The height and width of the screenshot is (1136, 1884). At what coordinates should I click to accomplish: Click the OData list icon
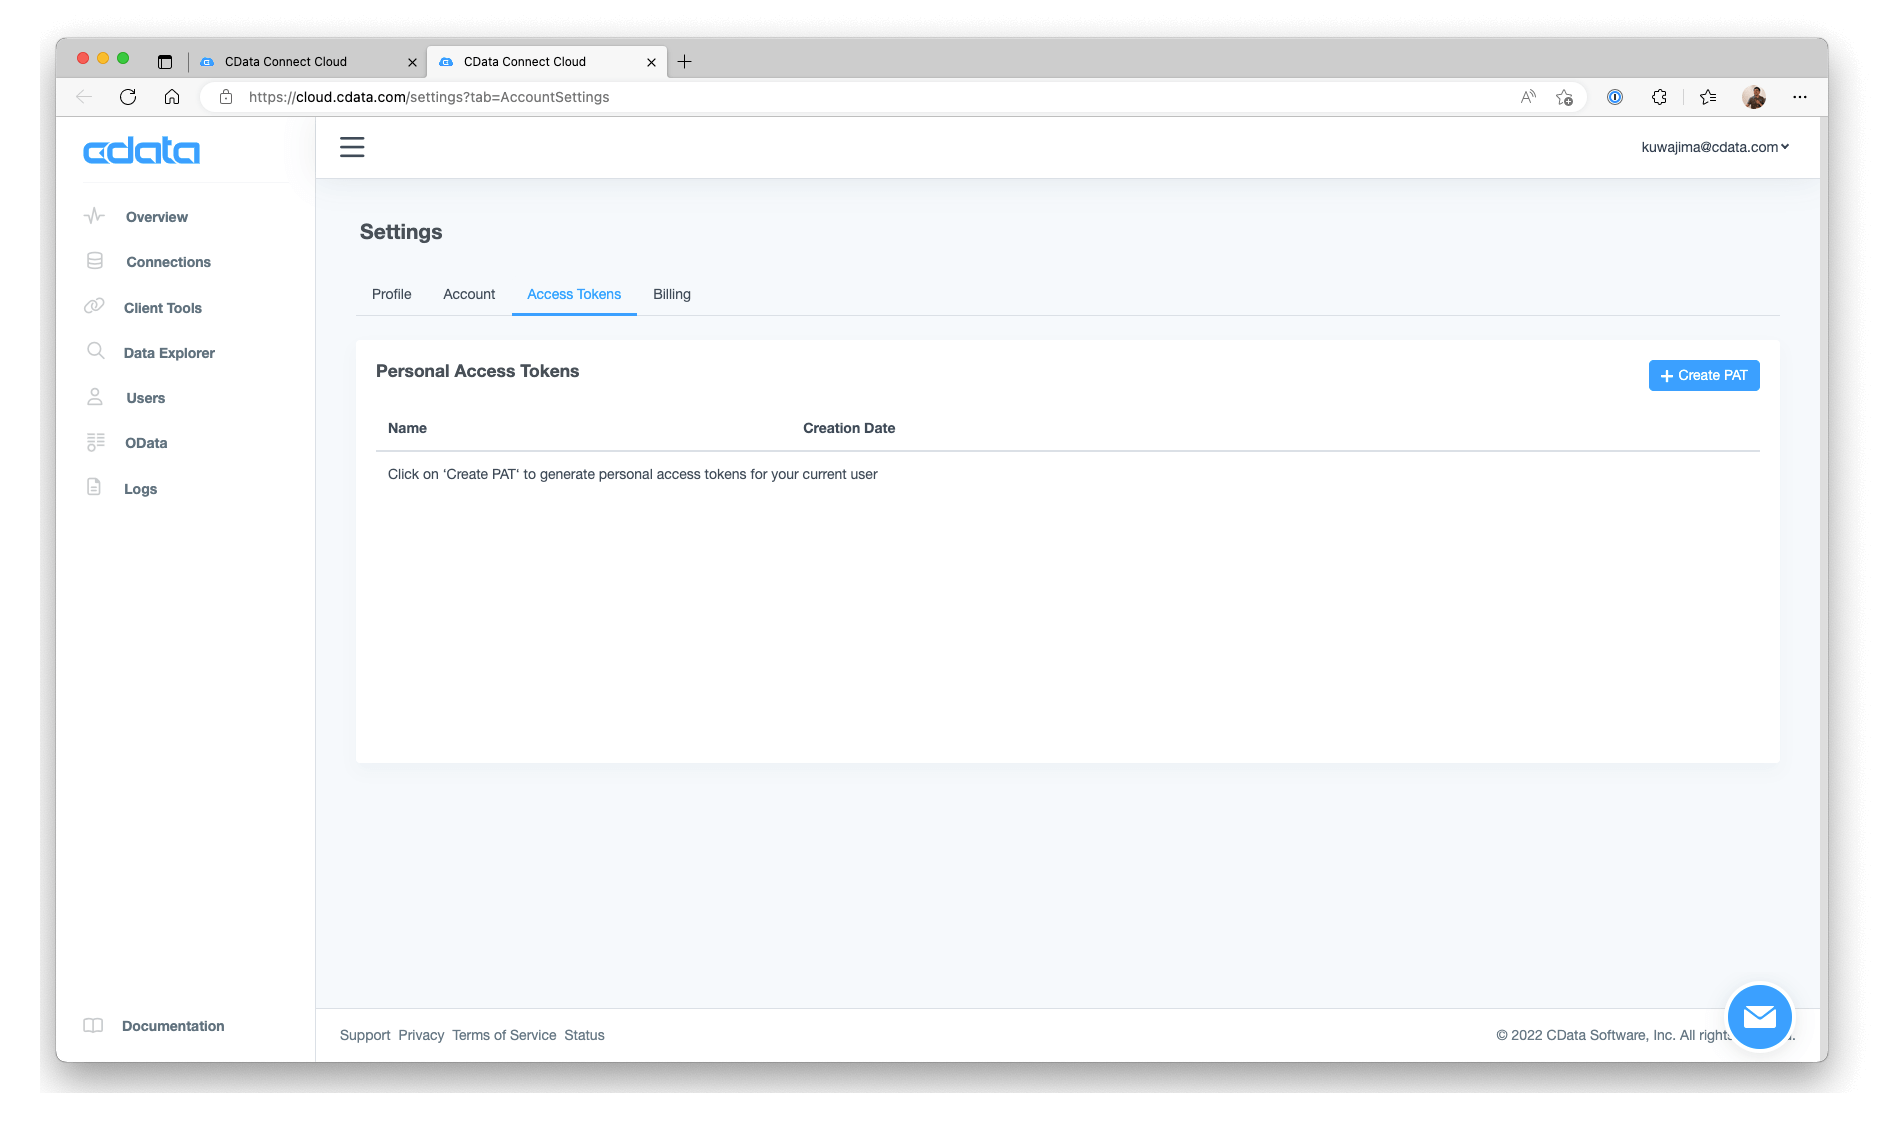click(95, 442)
